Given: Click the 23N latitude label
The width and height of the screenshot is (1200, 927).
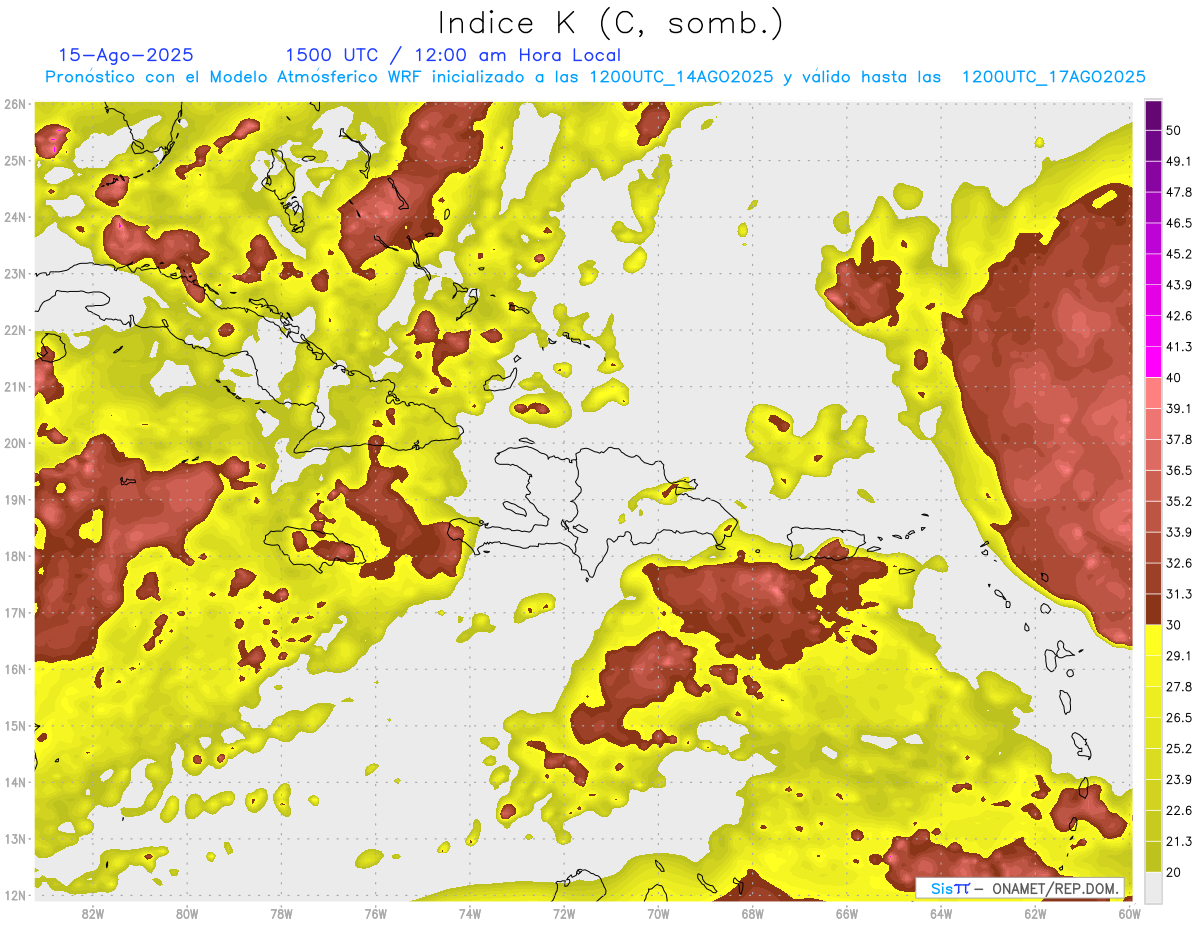Looking at the screenshot, I should [15, 273].
